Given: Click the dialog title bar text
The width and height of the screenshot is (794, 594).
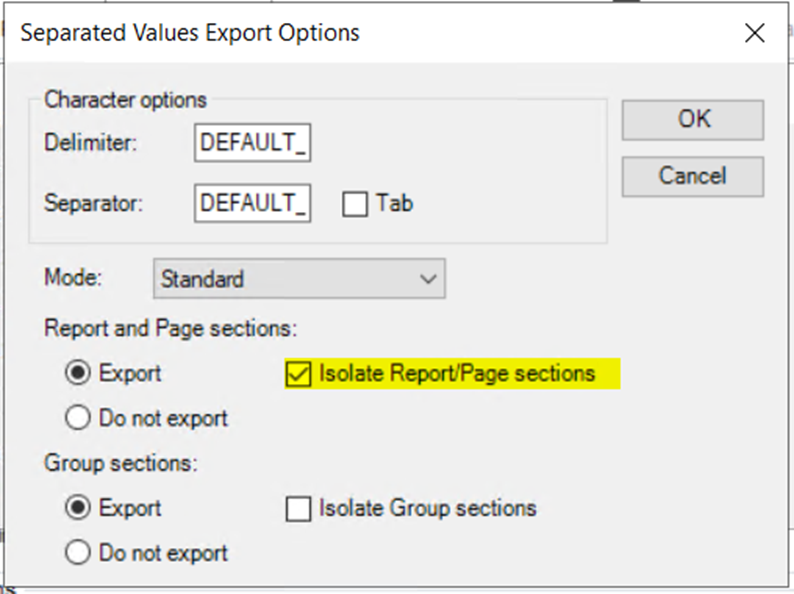Looking at the screenshot, I should coord(190,33).
